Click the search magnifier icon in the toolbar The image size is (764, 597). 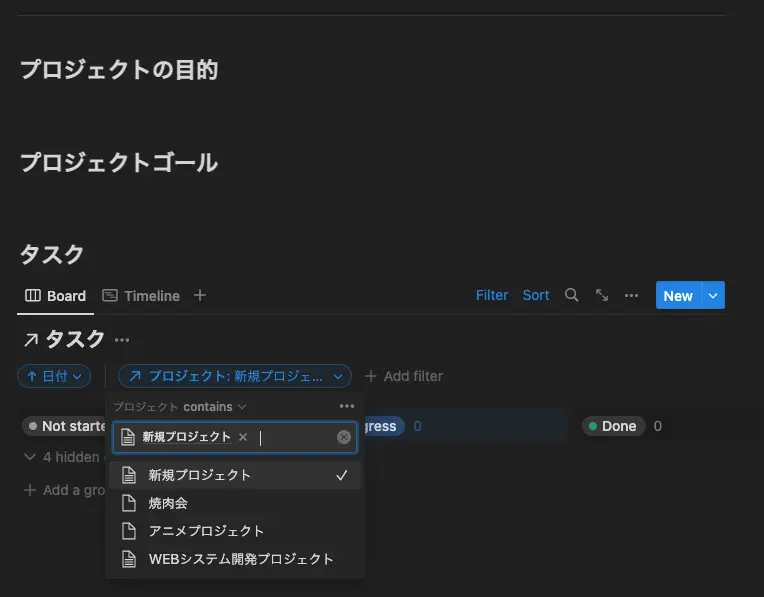click(571, 296)
